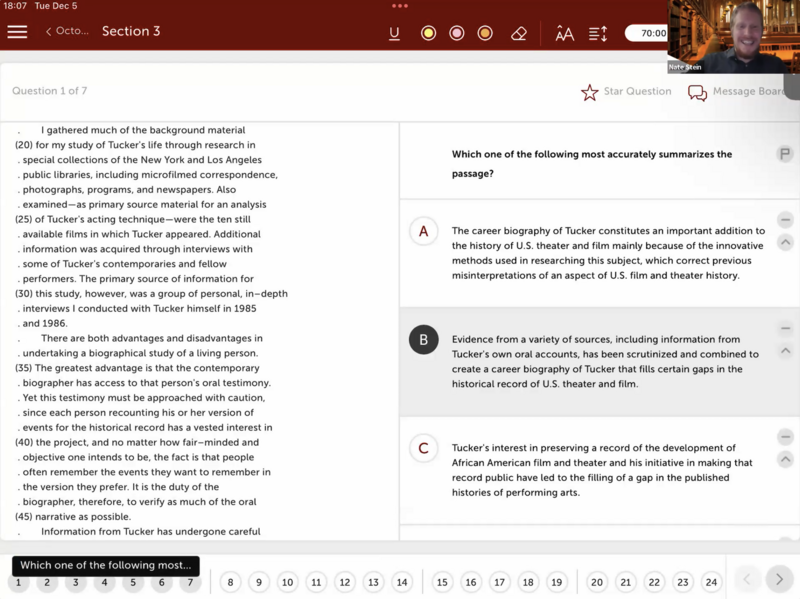
Task: Select answer choice B
Action: [x=423, y=340]
